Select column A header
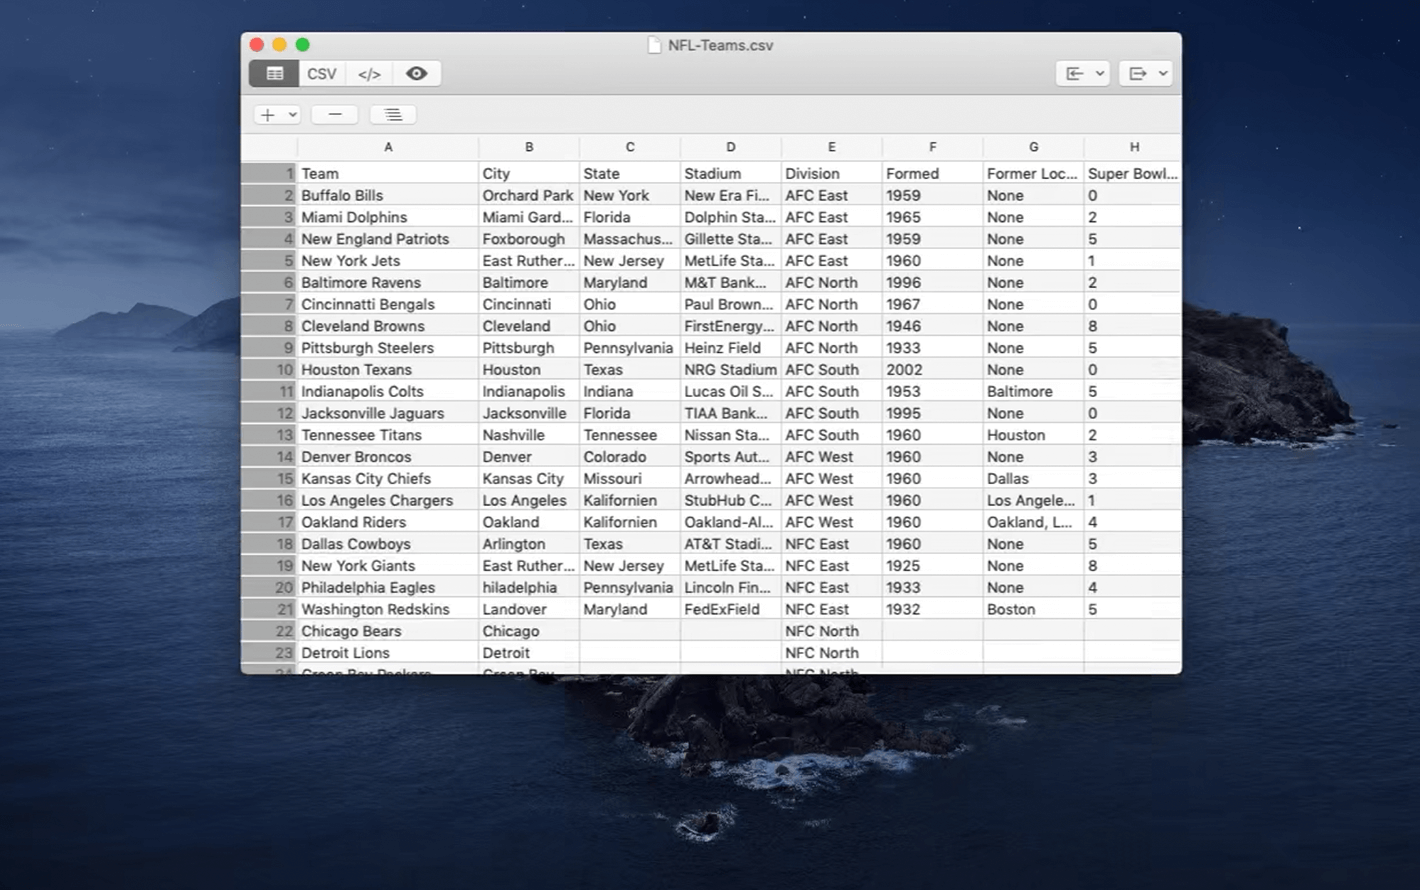This screenshot has height=890, width=1420. 388,147
